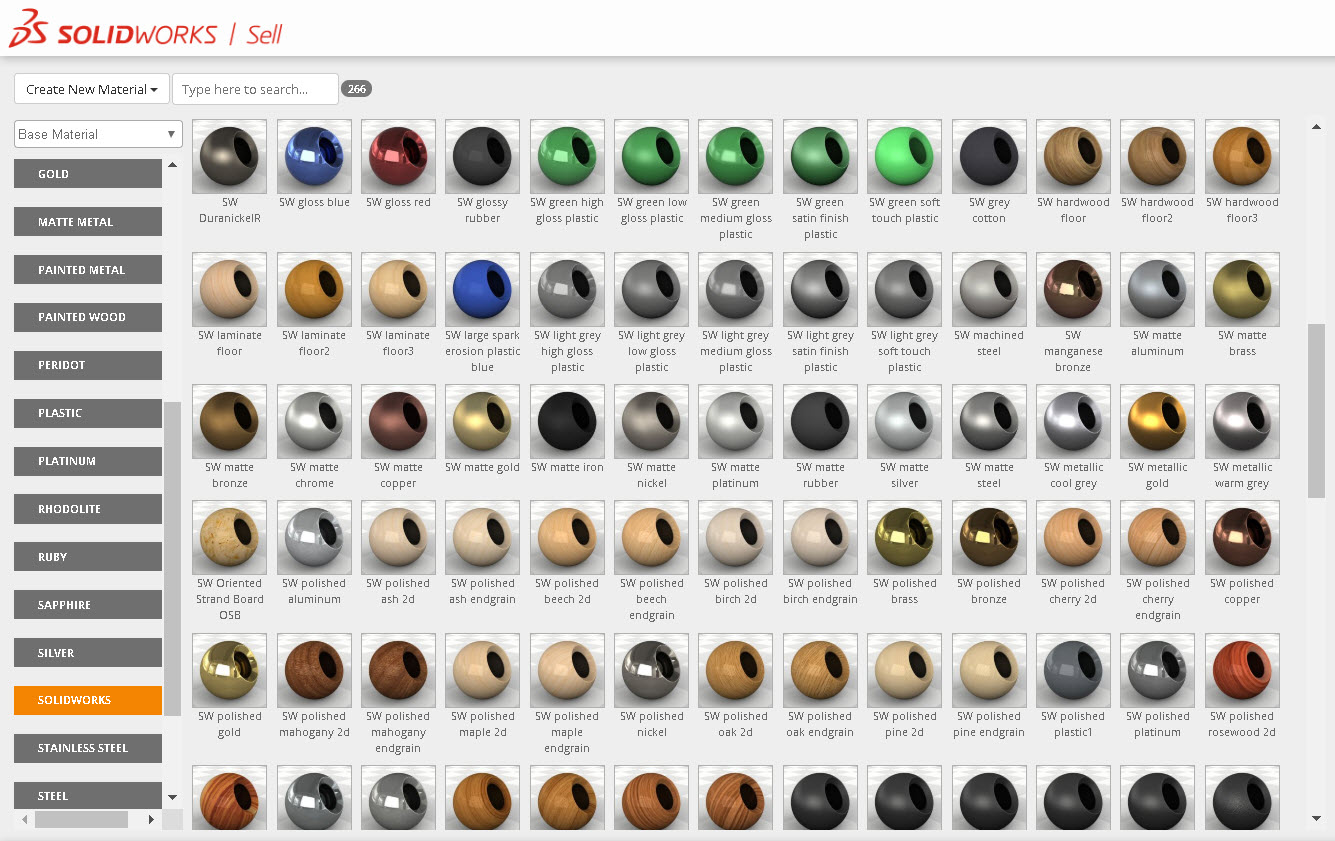Select the SOLIDWORKS category

coord(88,700)
